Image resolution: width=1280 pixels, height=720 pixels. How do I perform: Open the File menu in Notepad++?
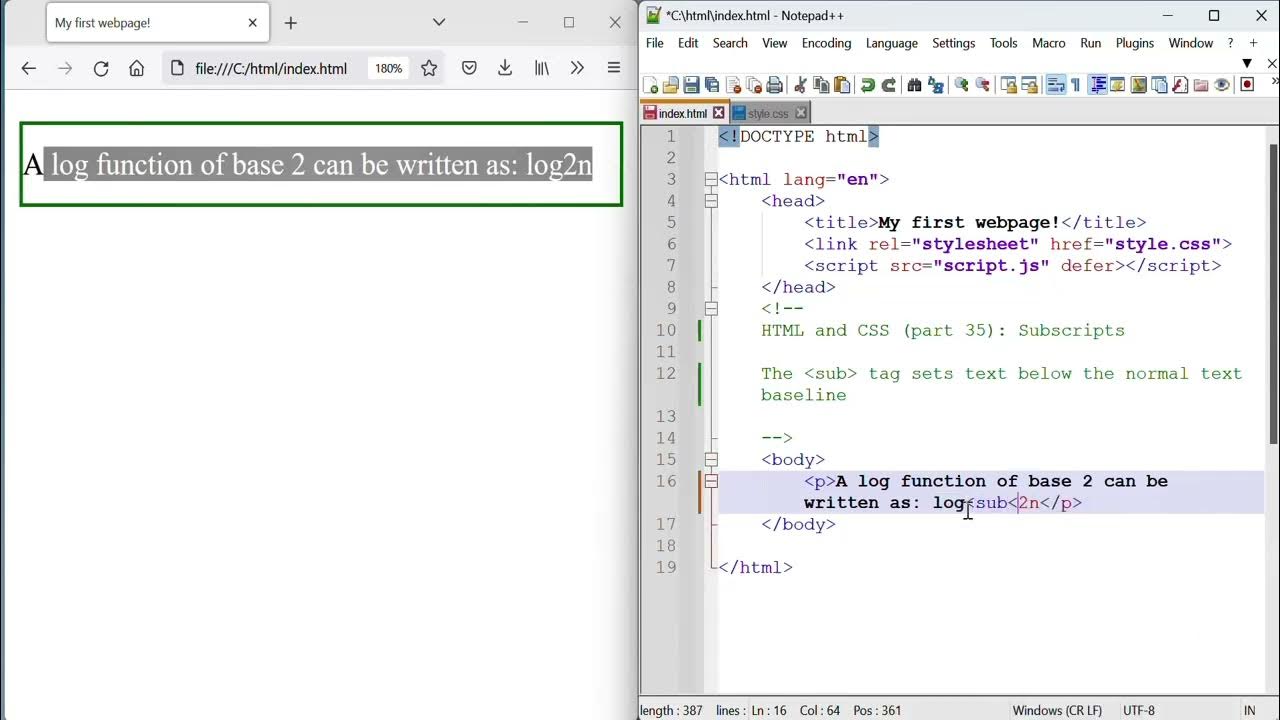[x=655, y=43]
